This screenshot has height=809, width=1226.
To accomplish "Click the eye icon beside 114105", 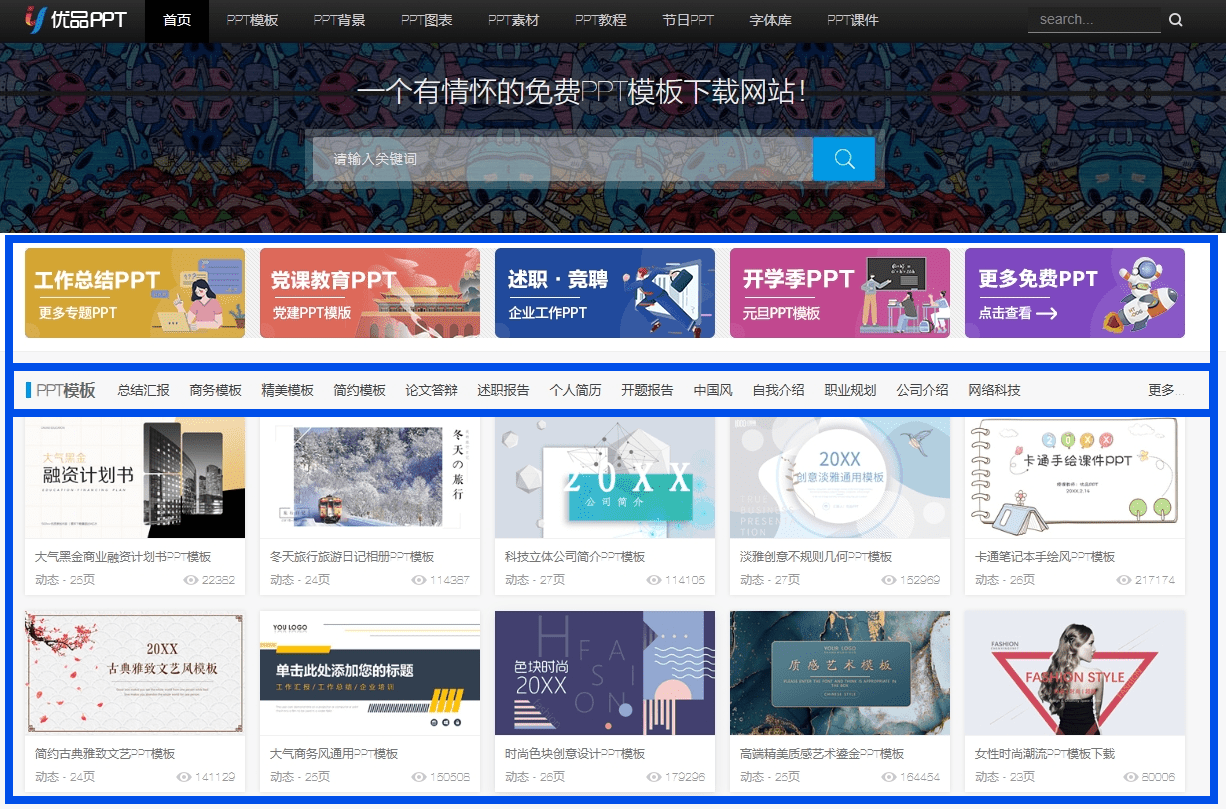I will click(x=654, y=580).
